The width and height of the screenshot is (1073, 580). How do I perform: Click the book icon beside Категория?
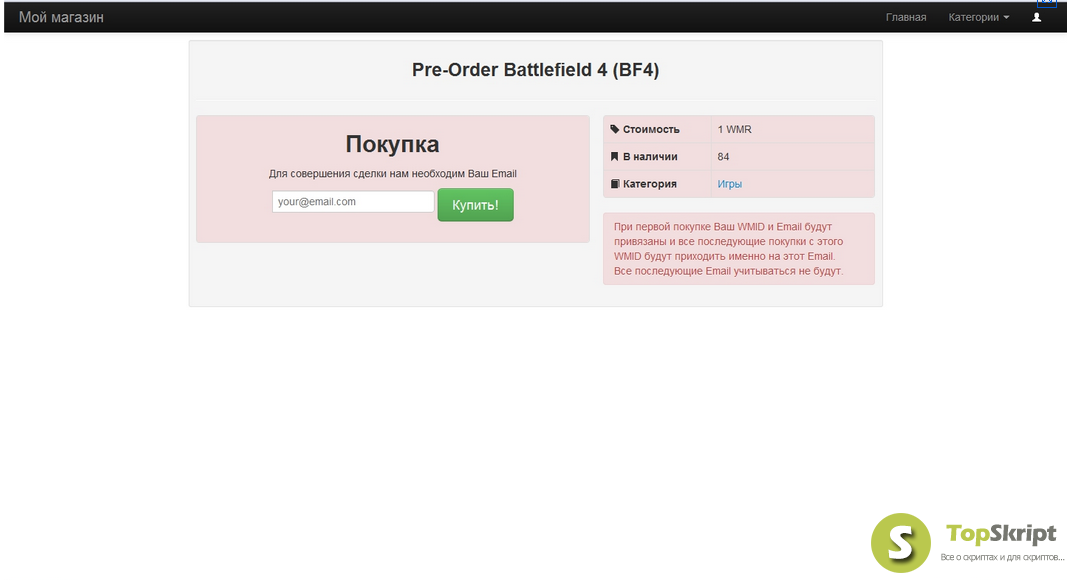coord(615,184)
